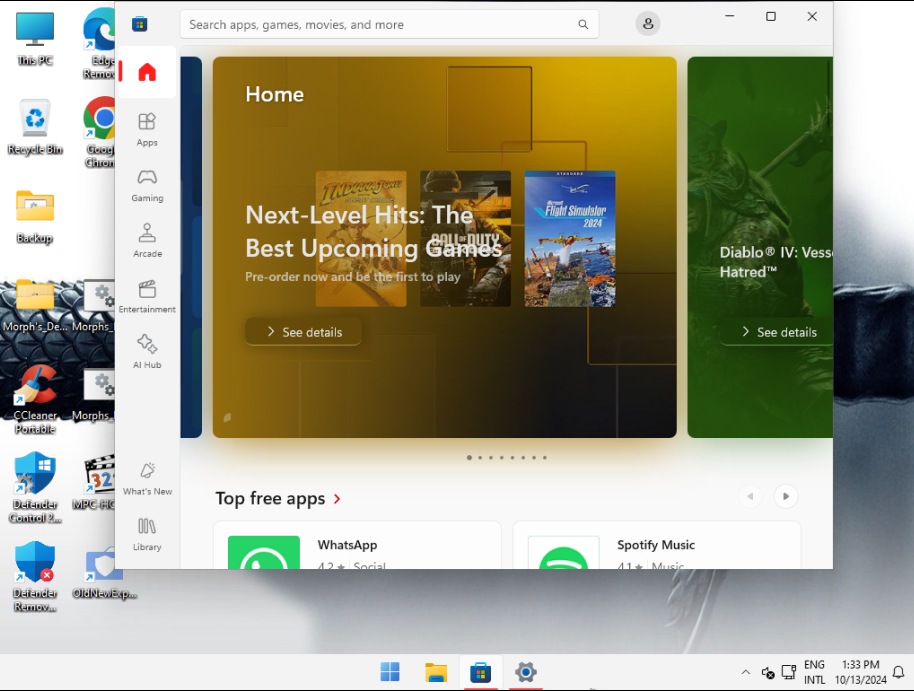See details for Next-Level Hits banner
This screenshot has width=914, height=691.
pyautogui.click(x=304, y=332)
